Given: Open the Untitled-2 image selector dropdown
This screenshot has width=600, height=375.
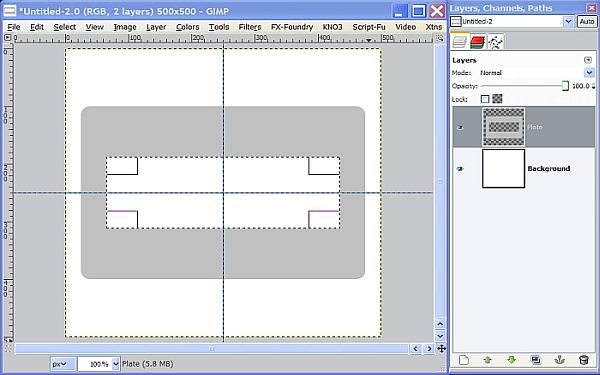Looking at the screenshot, I should click(x=568, y=21).
